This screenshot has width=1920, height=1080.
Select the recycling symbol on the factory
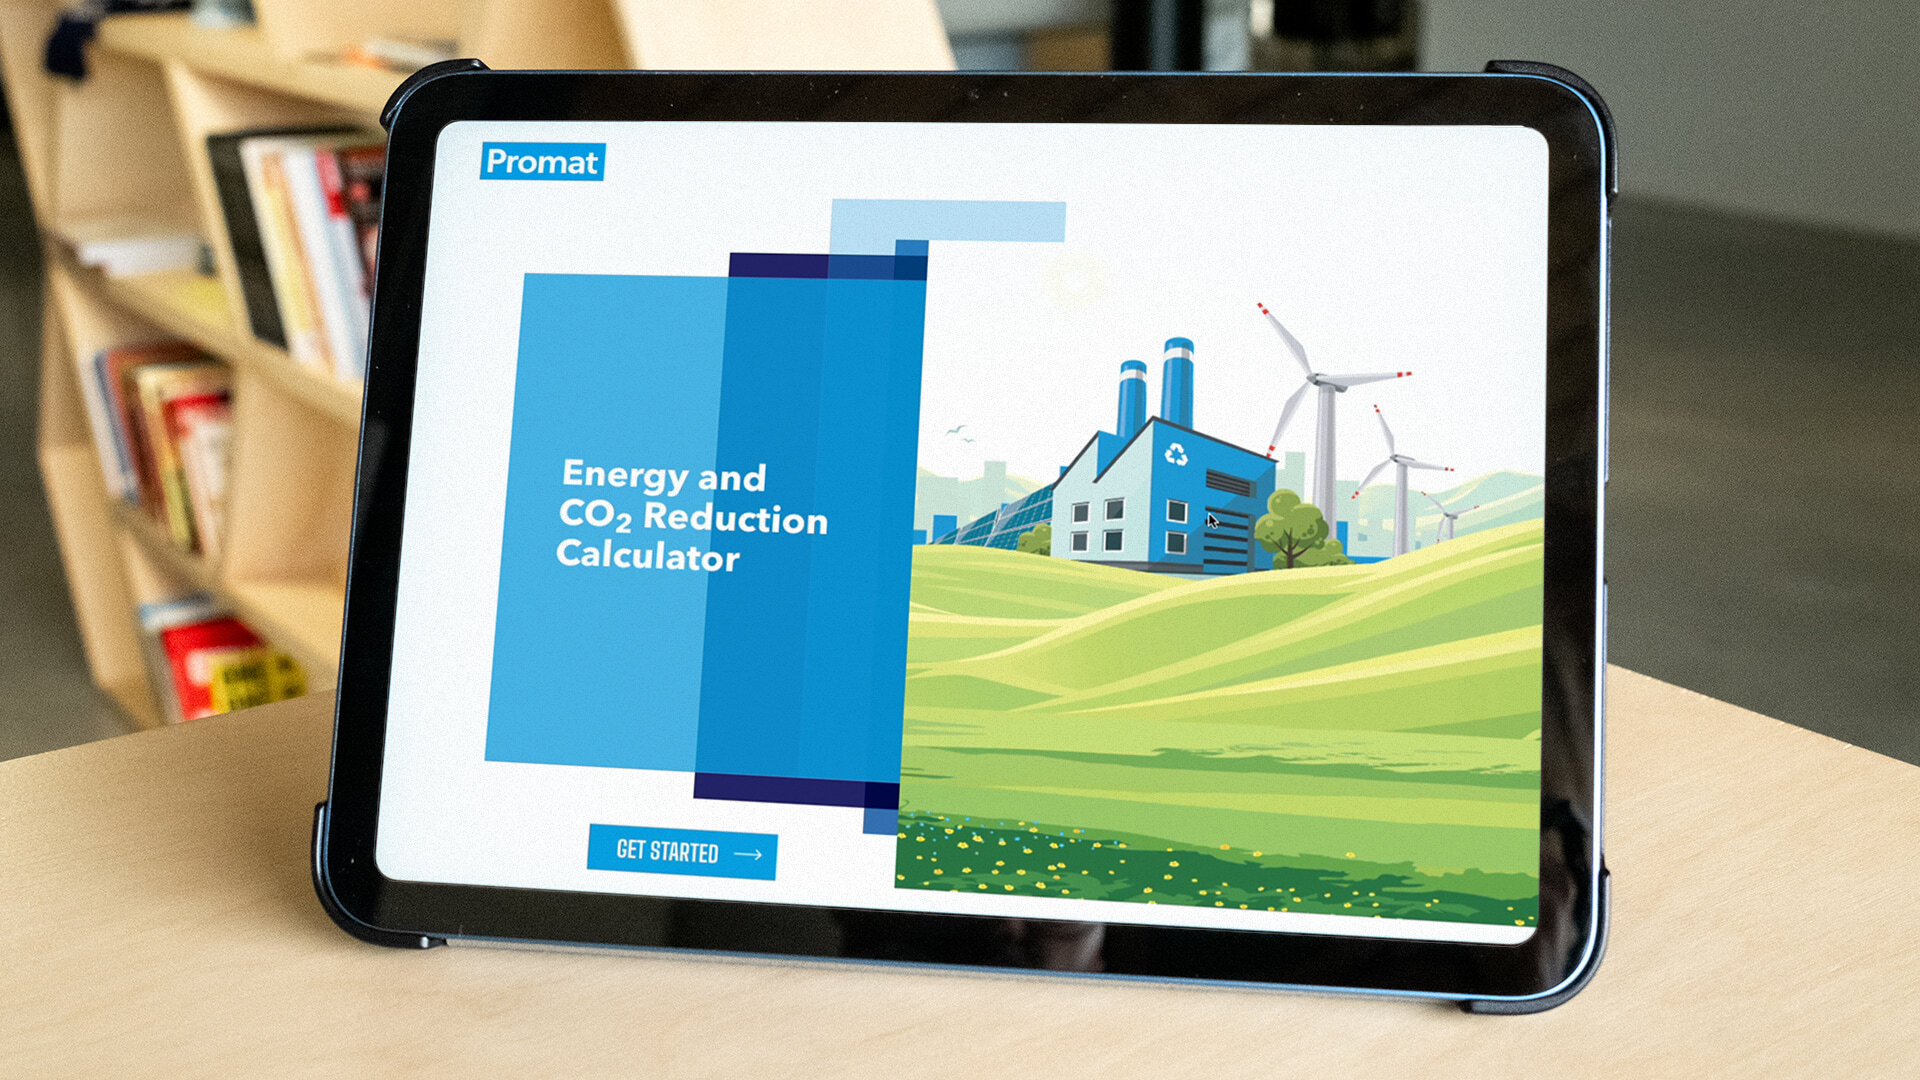1176,454
